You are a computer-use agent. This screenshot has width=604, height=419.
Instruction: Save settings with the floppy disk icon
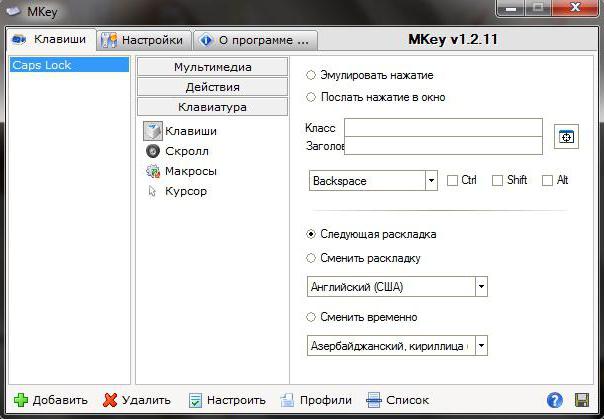[x=582, y=400]
